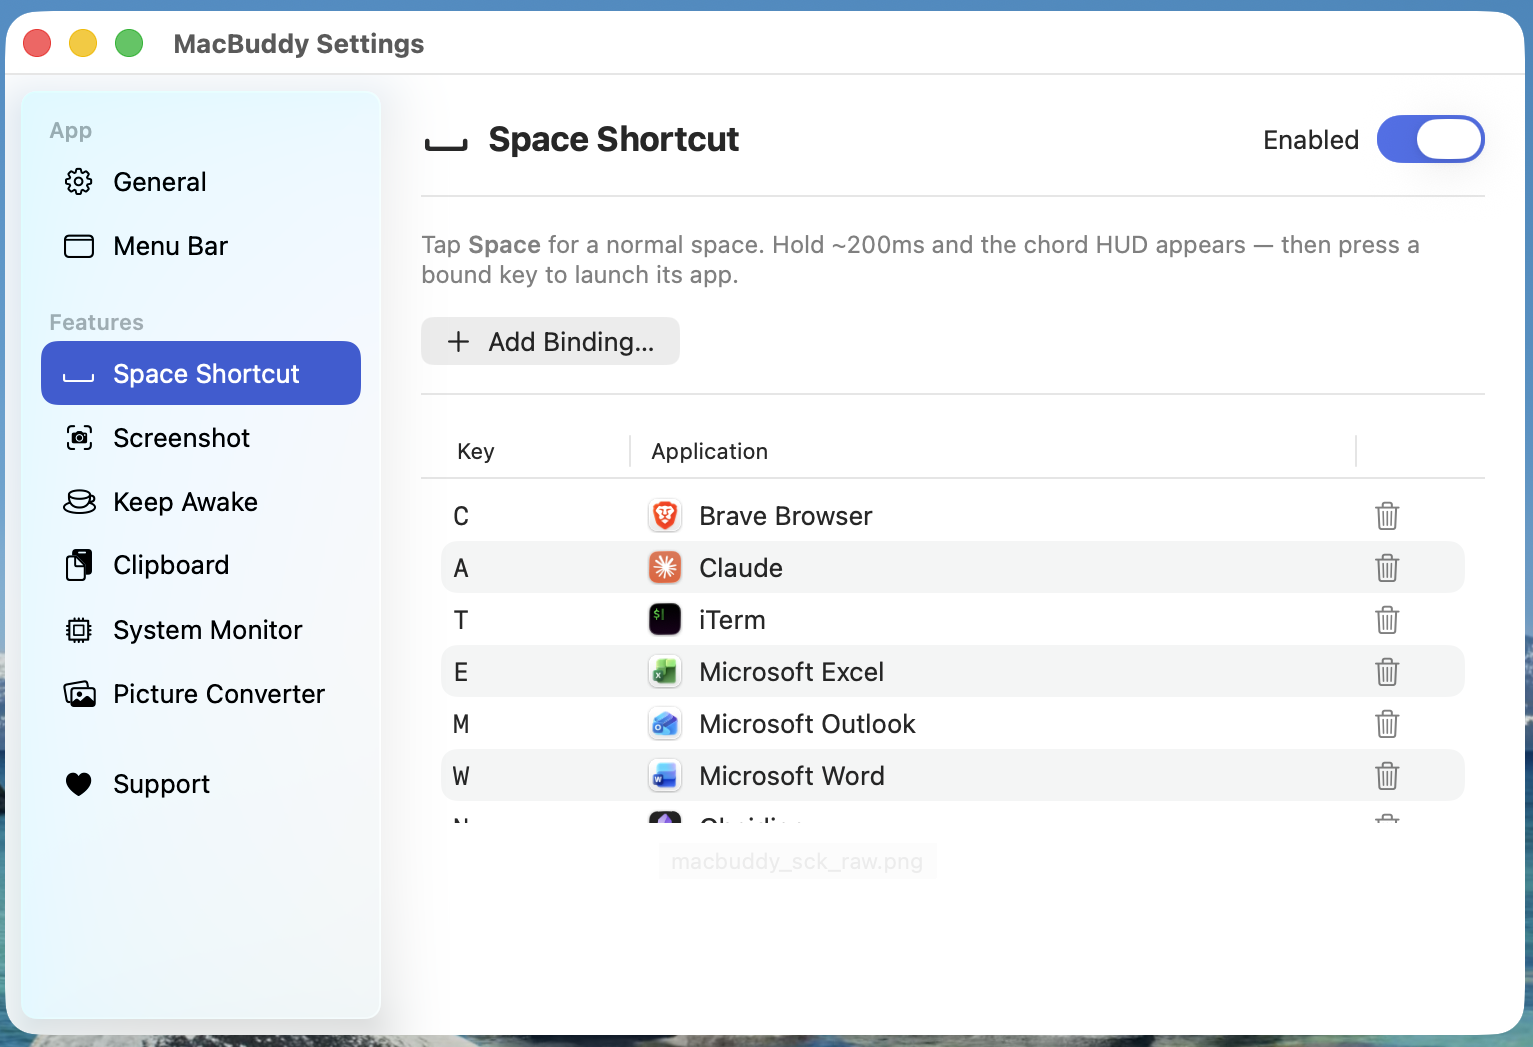This screenshot has width=1533, height=1047.
Task: Go to the Screenshot feature settings
Action: pyautogui.click(x=201, y=438)
